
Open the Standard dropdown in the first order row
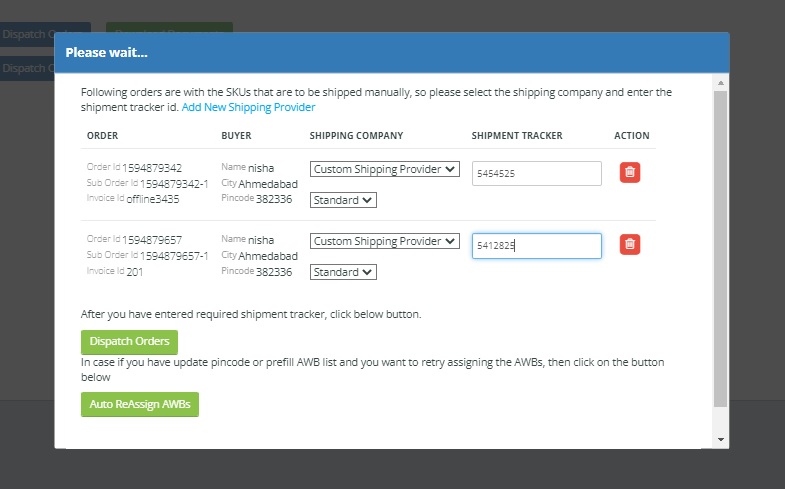[343, 200]
